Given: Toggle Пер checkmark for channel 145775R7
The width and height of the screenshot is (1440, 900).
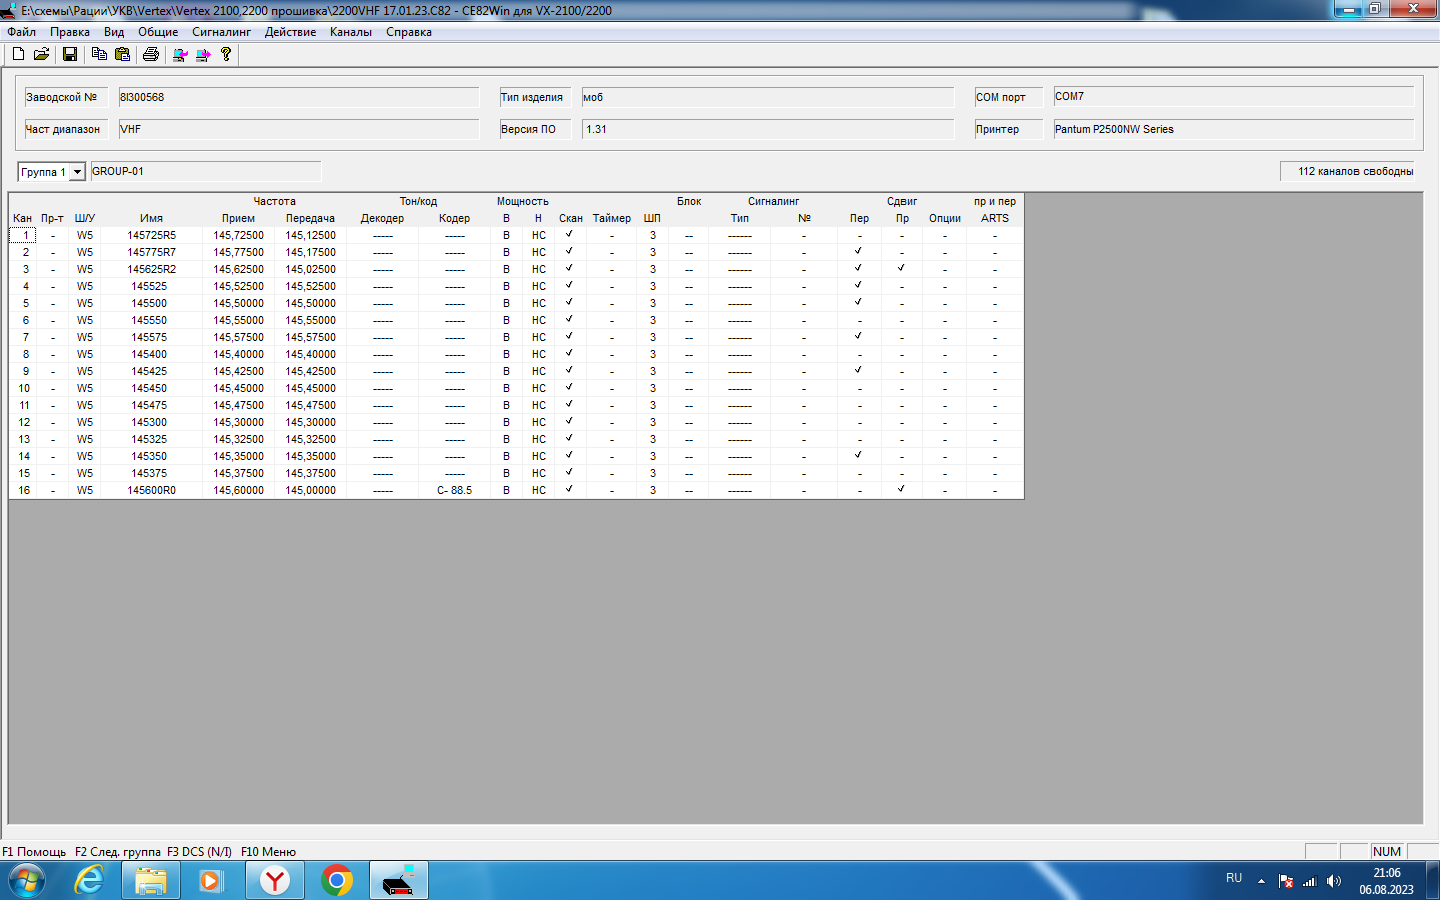Looking at the screenshot, I should tap(858, 252).
